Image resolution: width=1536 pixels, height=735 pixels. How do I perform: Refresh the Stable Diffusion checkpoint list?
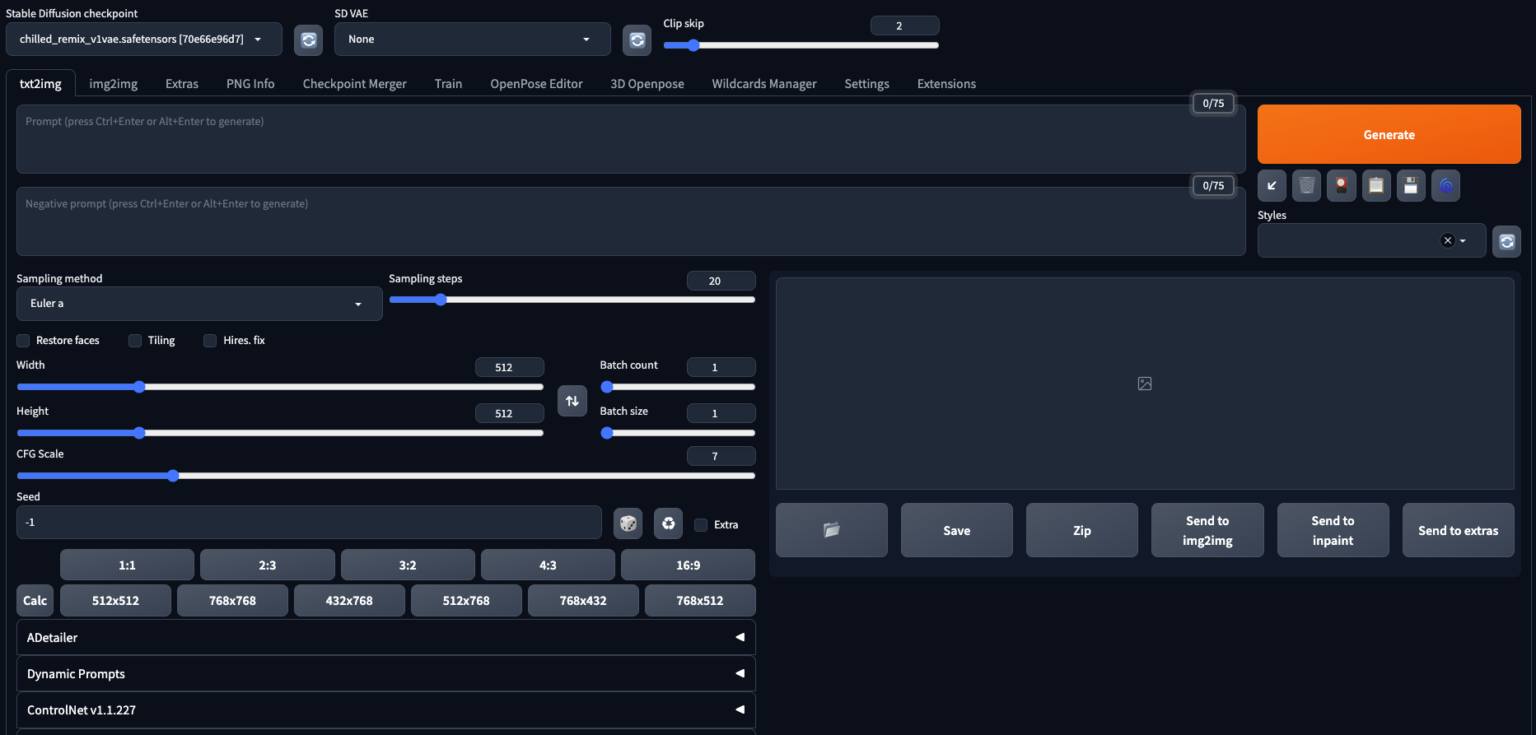[308, 39]
